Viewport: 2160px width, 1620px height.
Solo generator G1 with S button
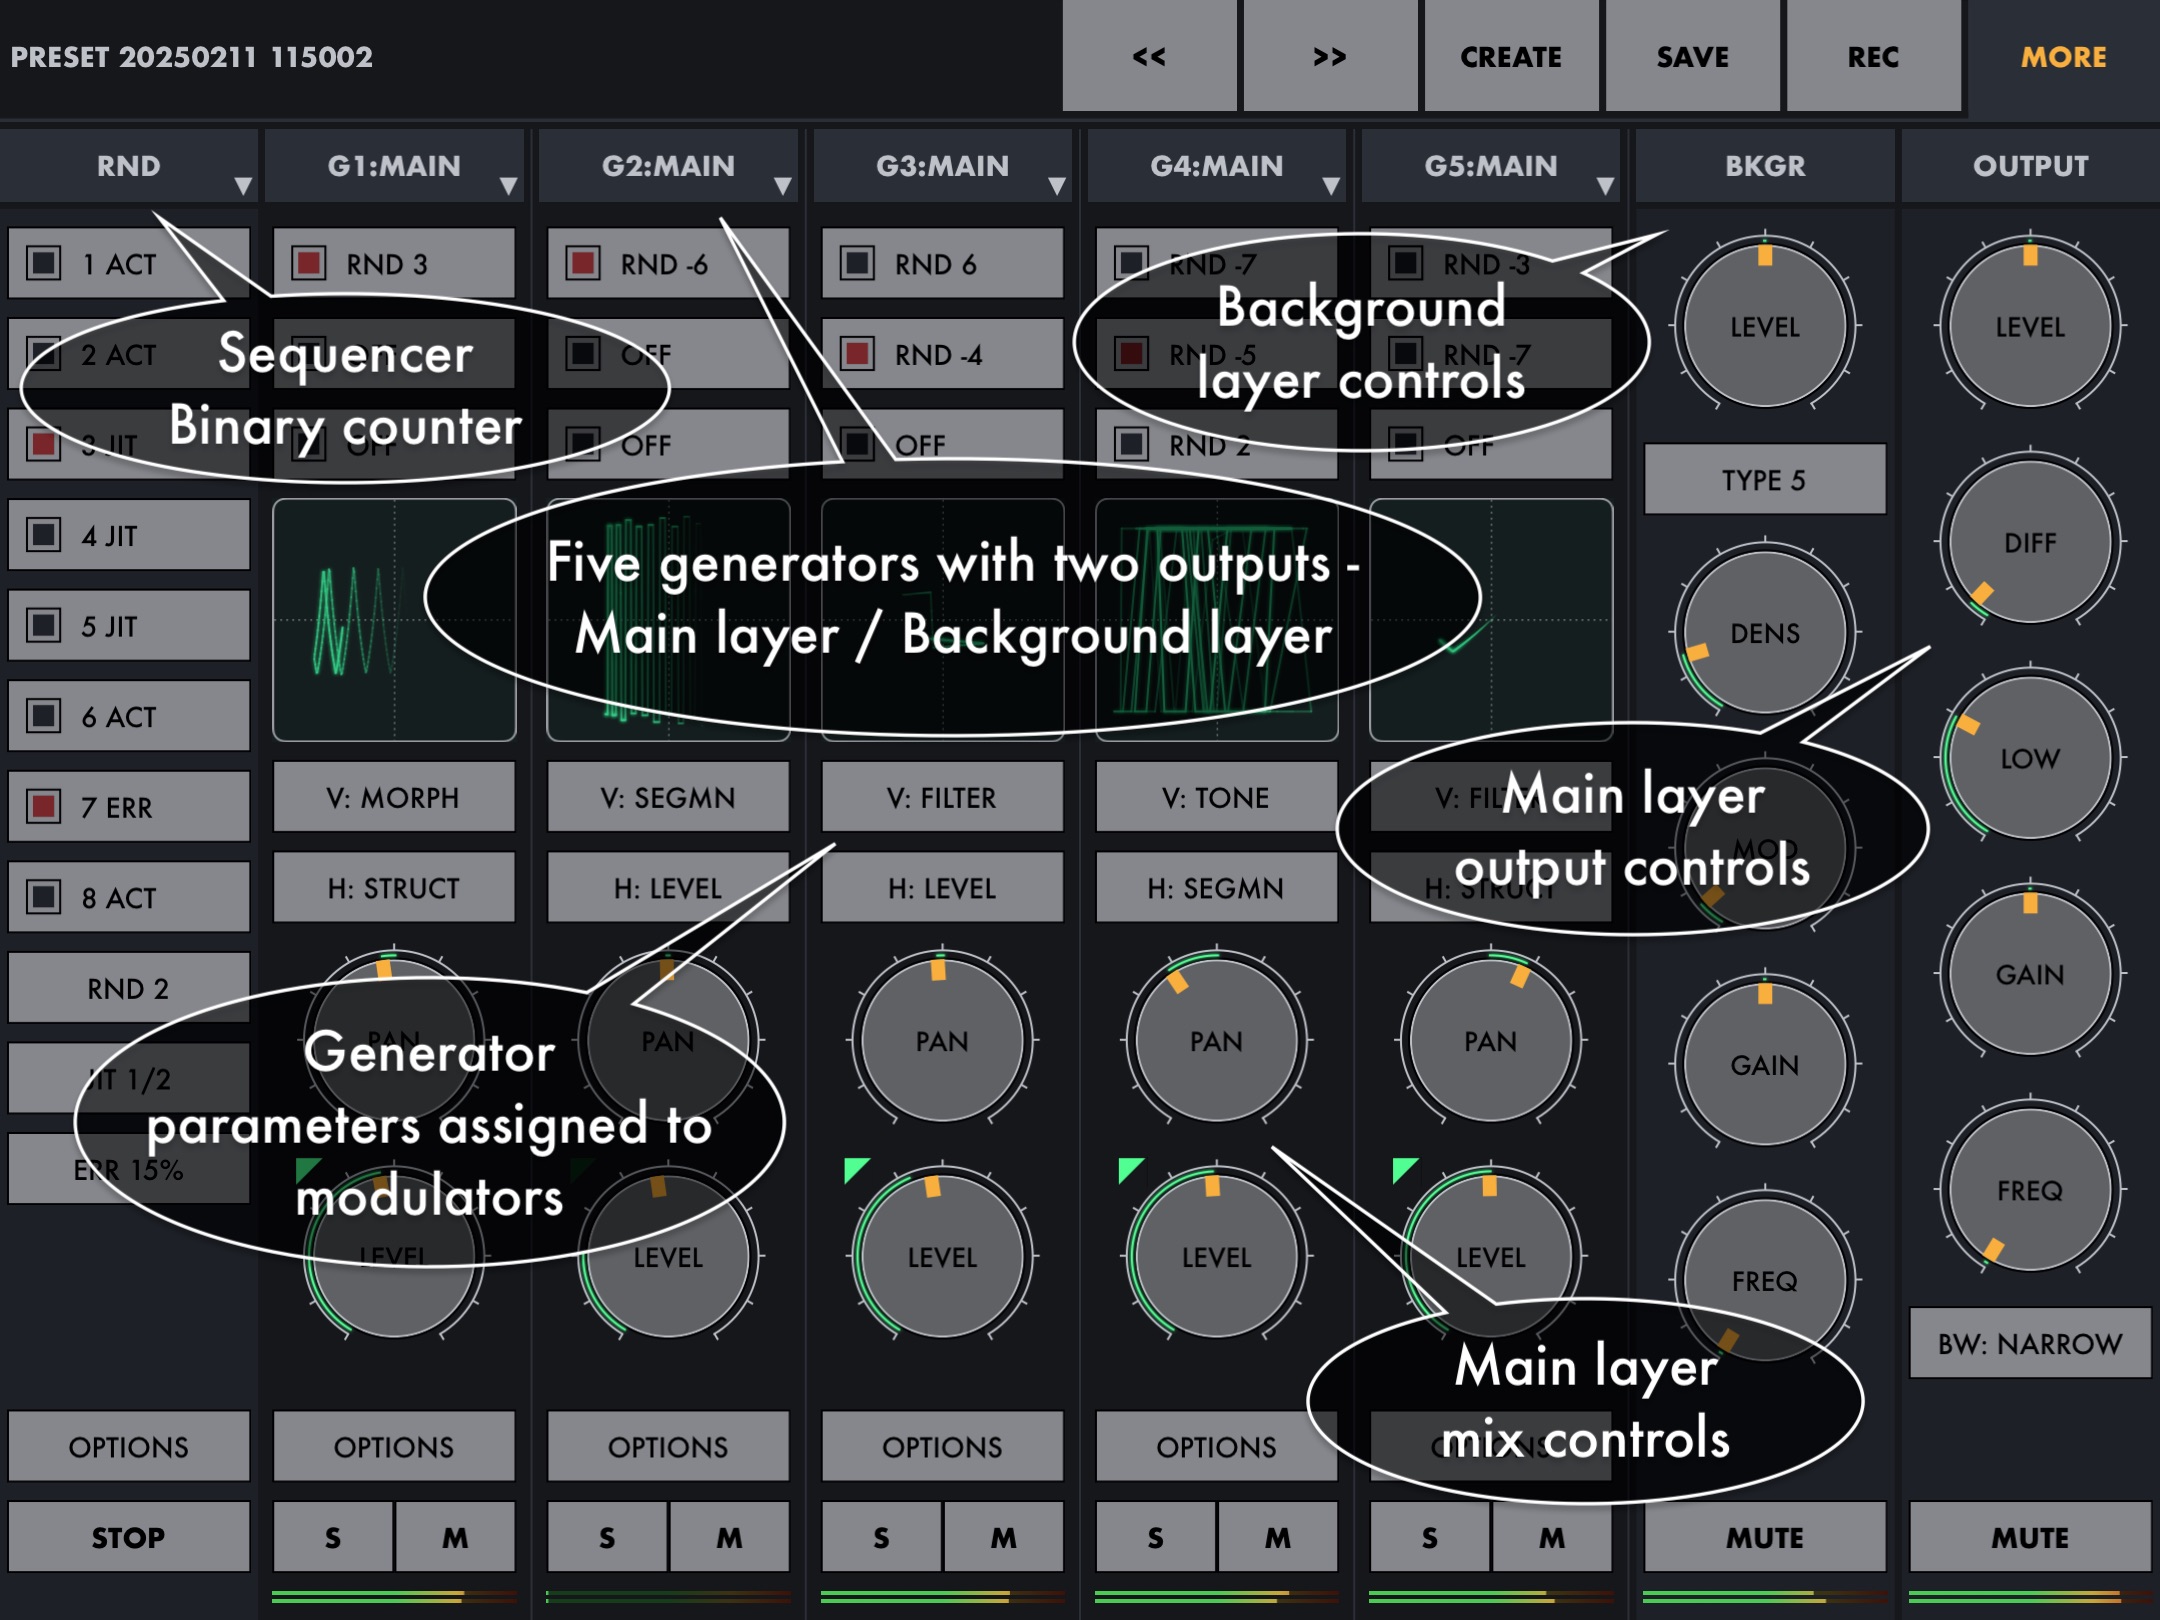[333, 1537]
